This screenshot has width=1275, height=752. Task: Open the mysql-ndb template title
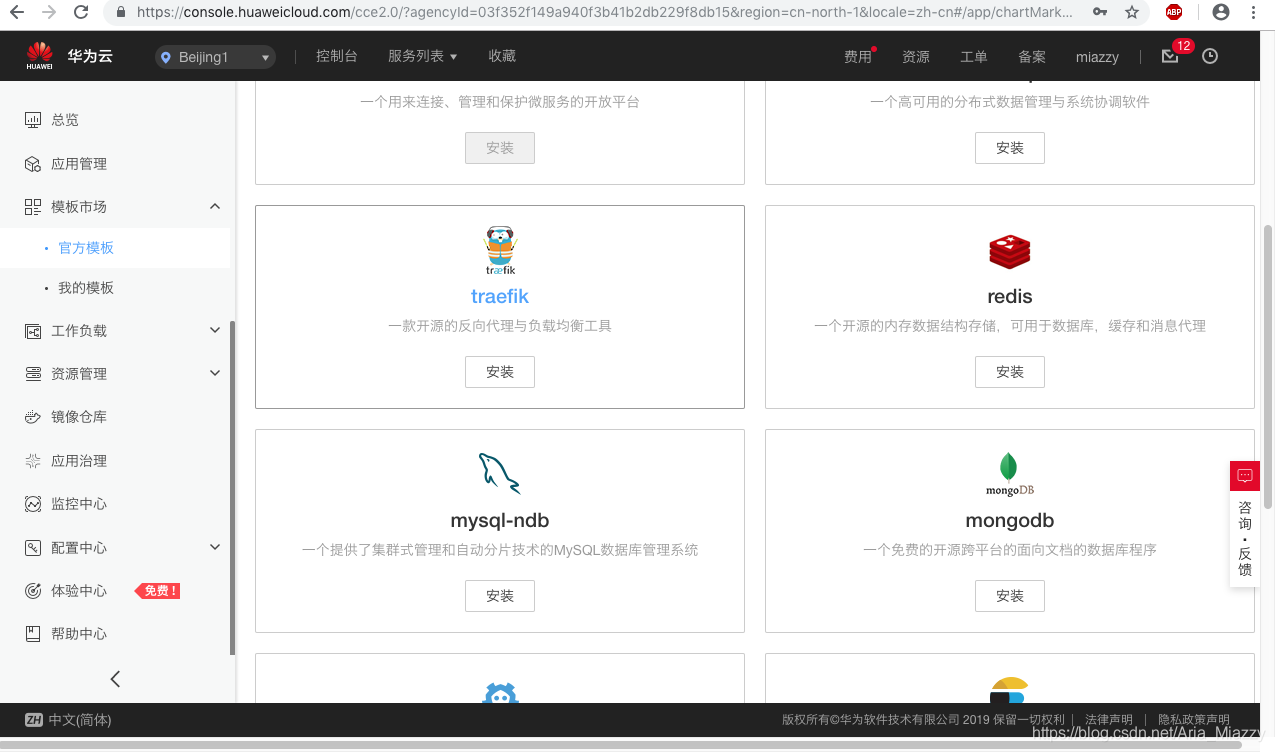point(500,521)
